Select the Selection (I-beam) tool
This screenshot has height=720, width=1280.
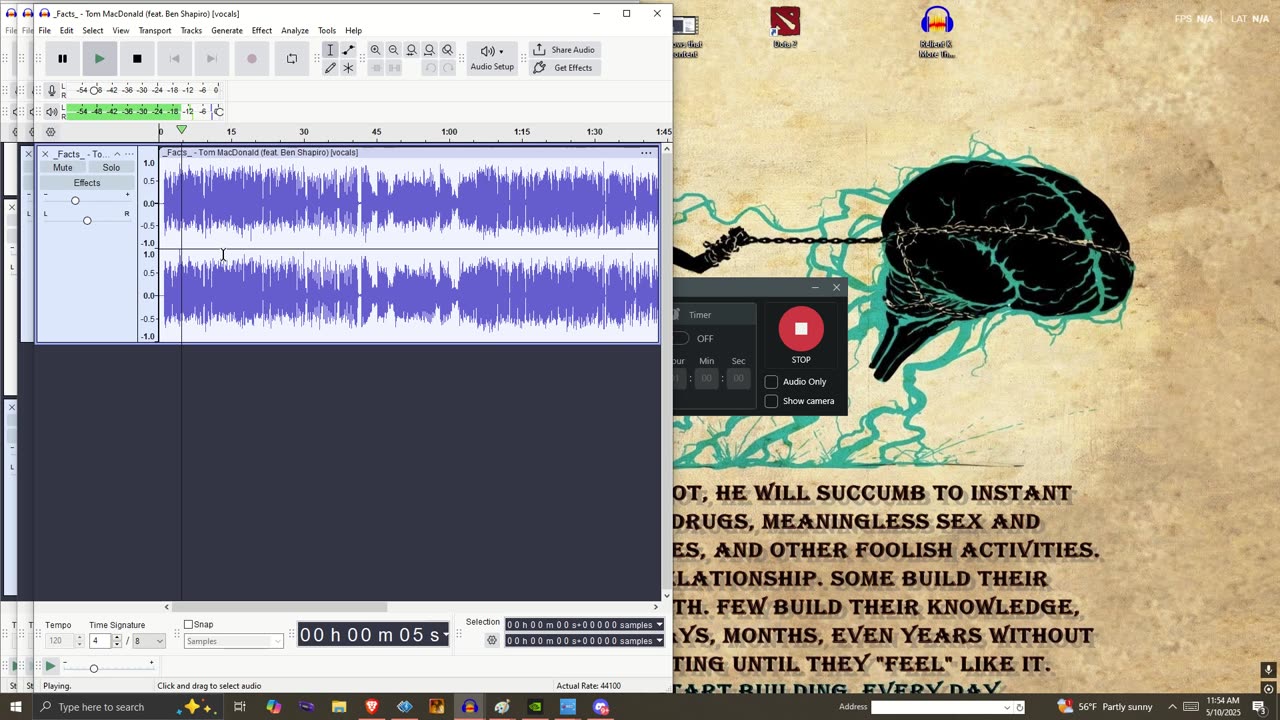(x=330, y=50)
